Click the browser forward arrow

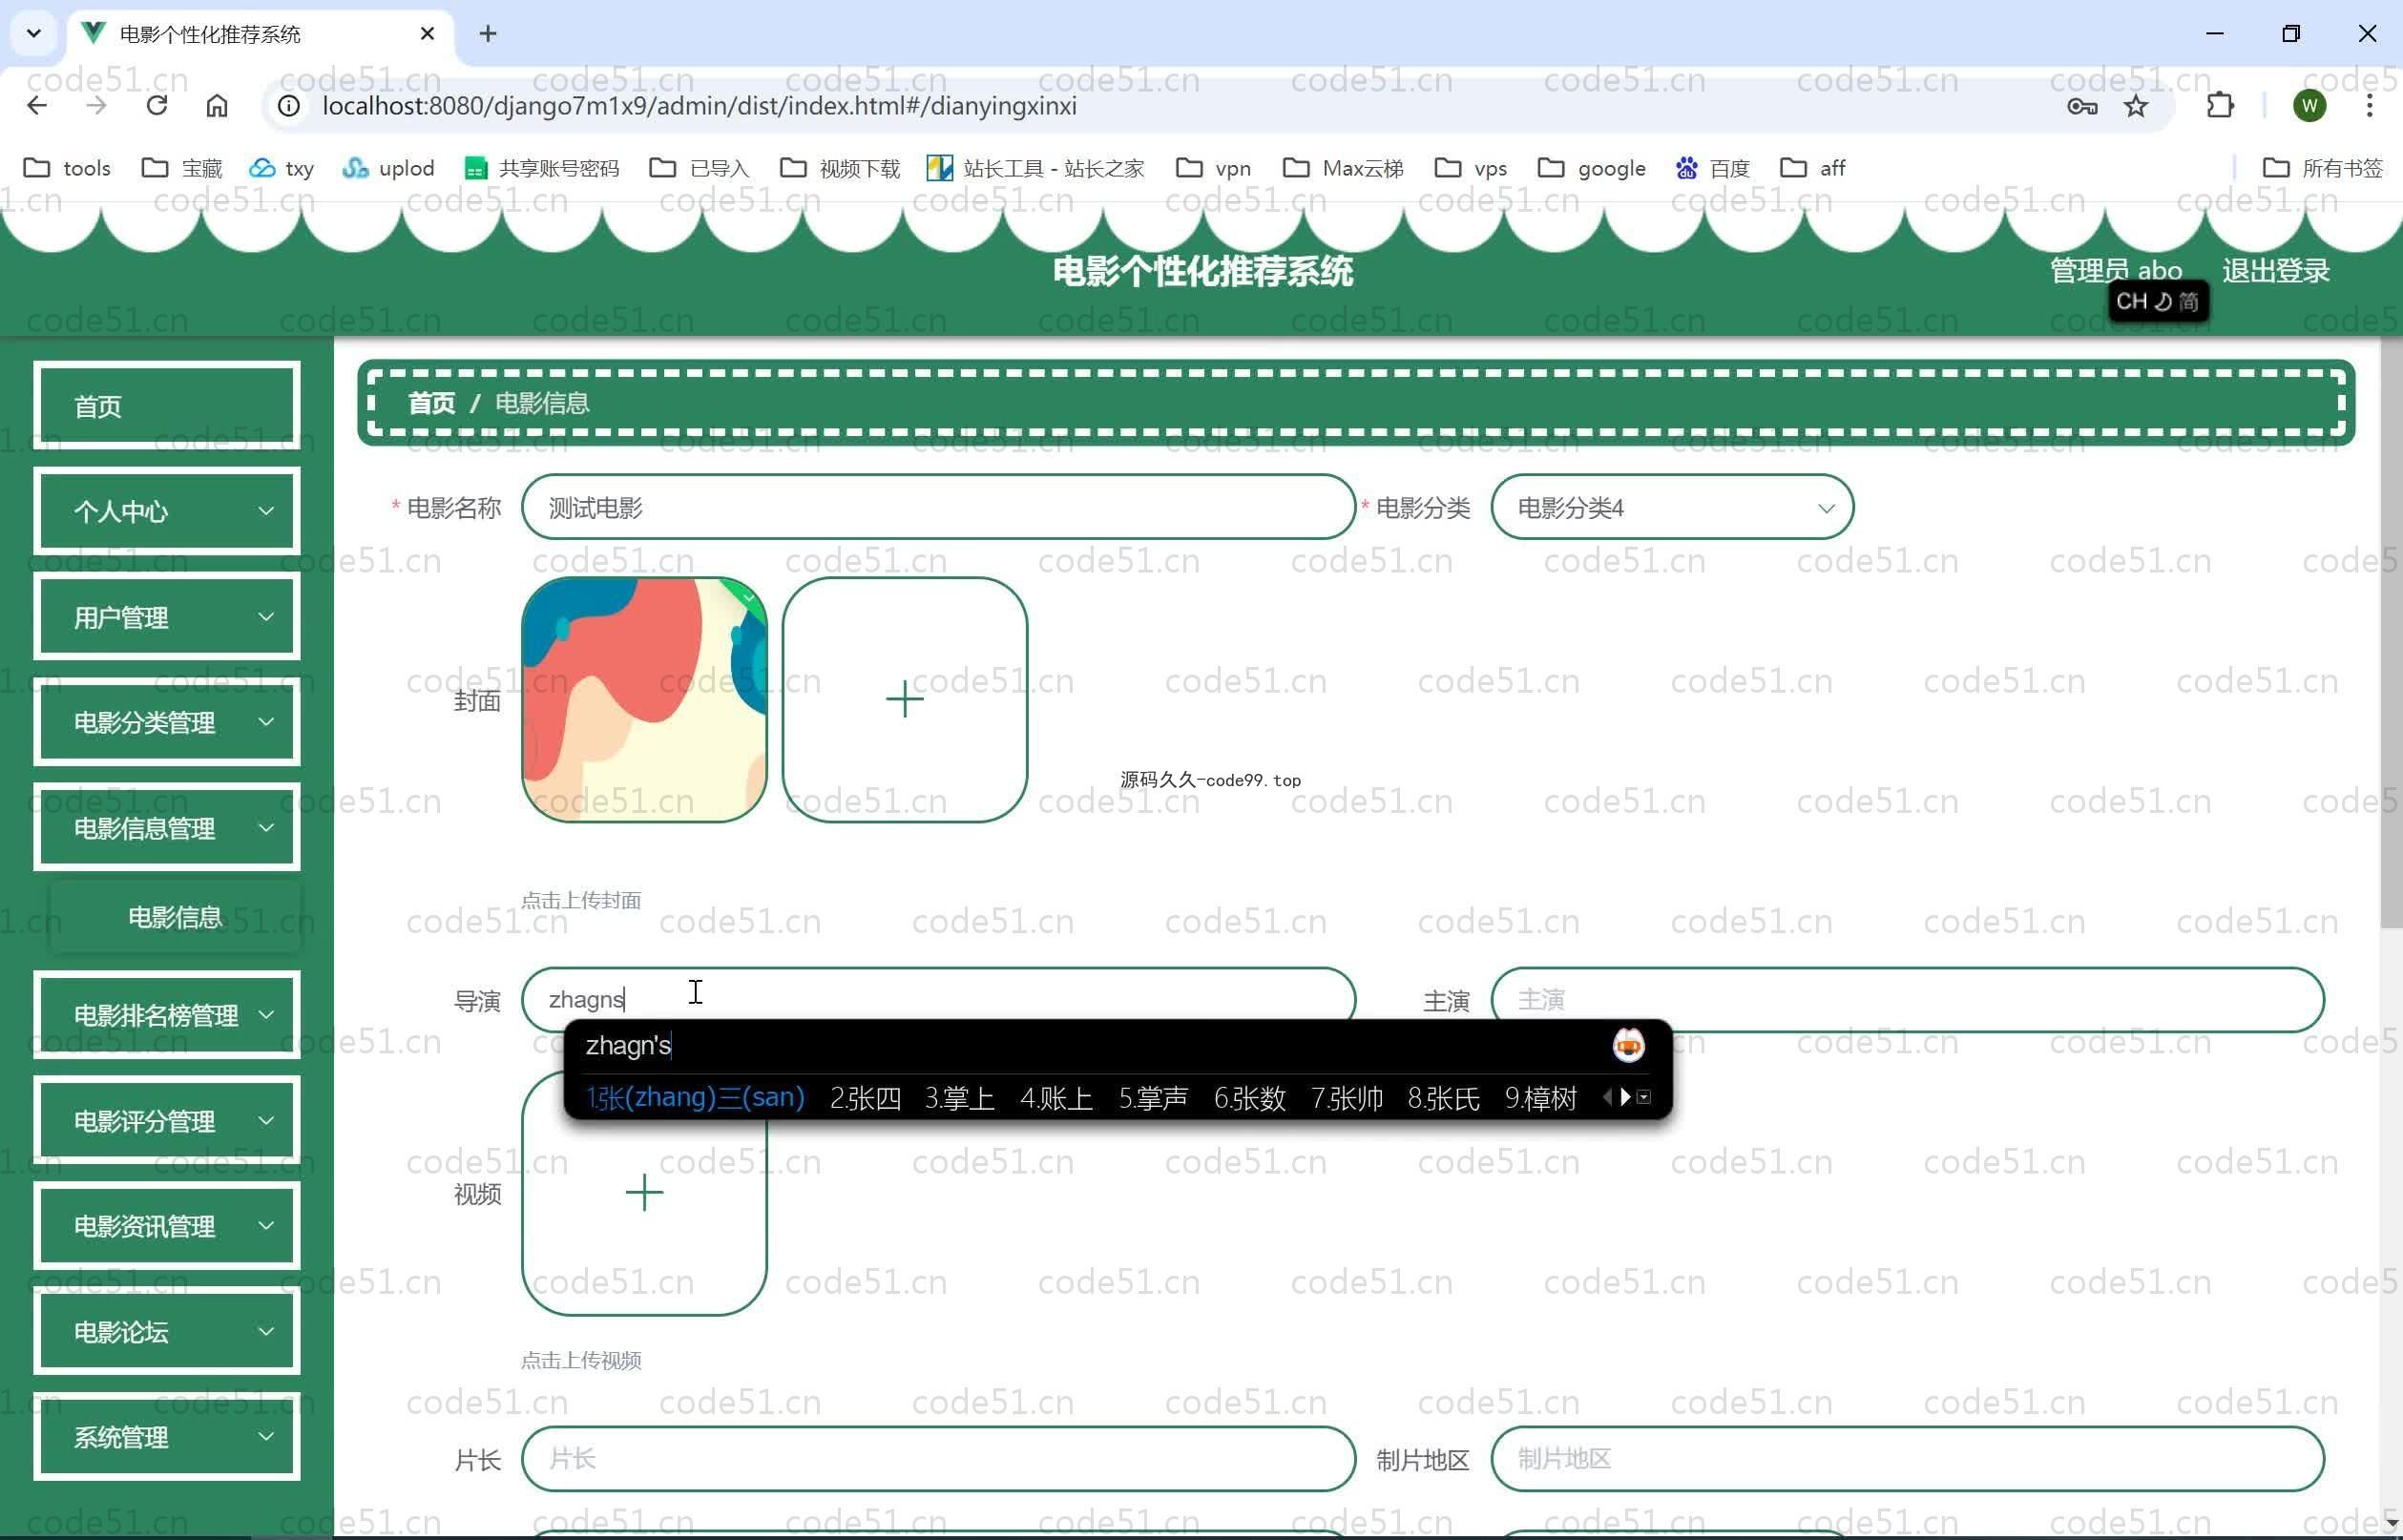[x=96, y=106]
